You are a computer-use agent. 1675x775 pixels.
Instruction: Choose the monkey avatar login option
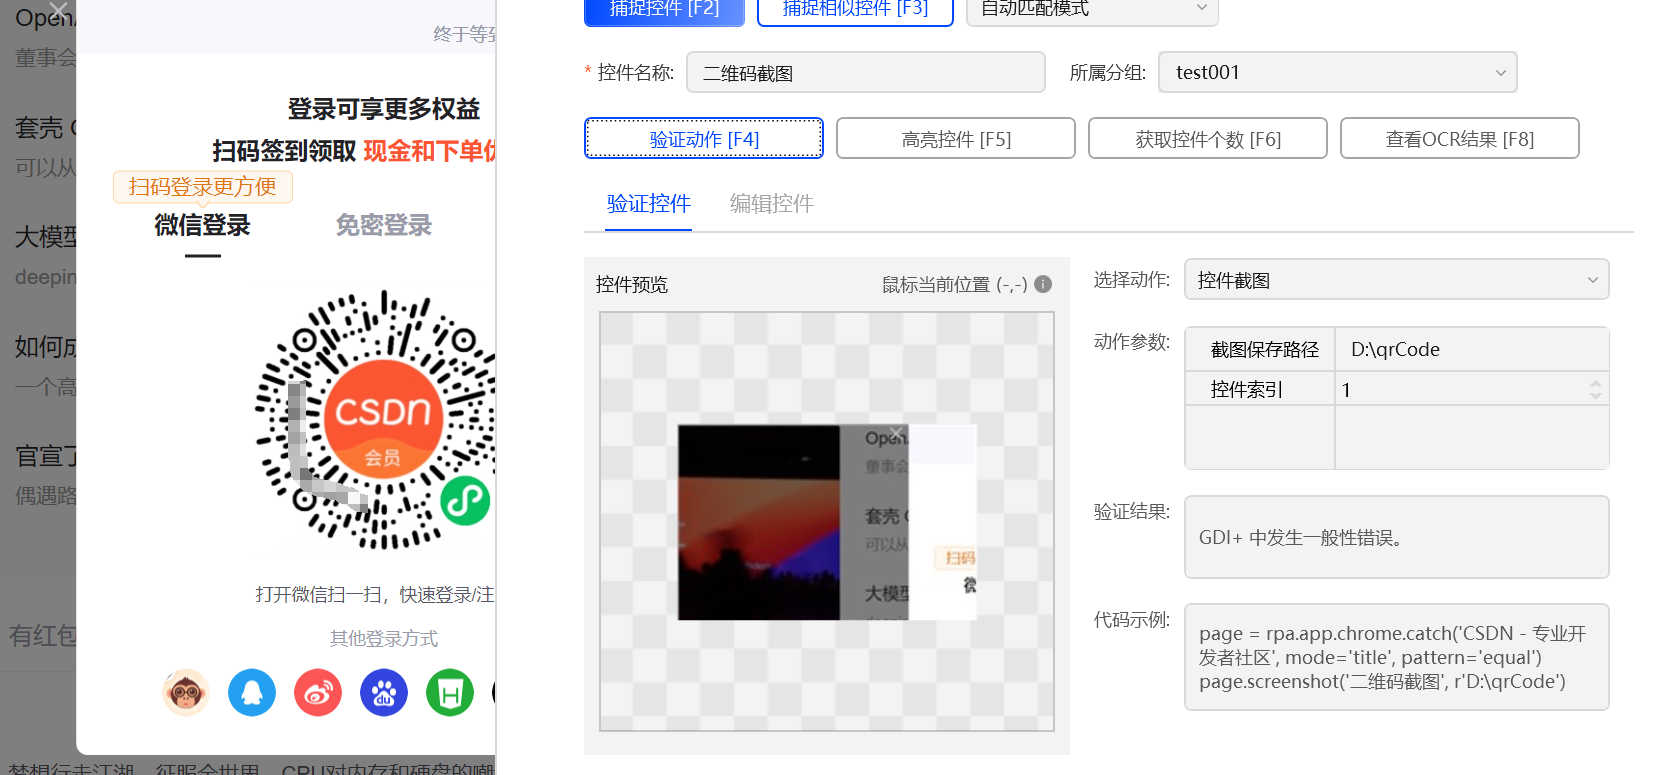(186, 692)
